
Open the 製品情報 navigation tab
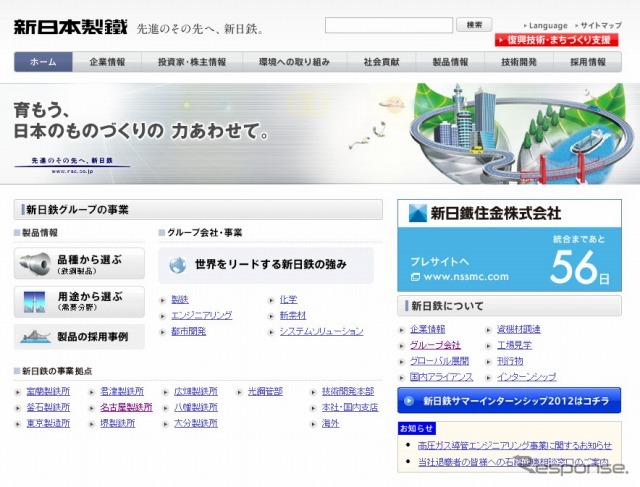pyautogui.click(x=450, y=62)
